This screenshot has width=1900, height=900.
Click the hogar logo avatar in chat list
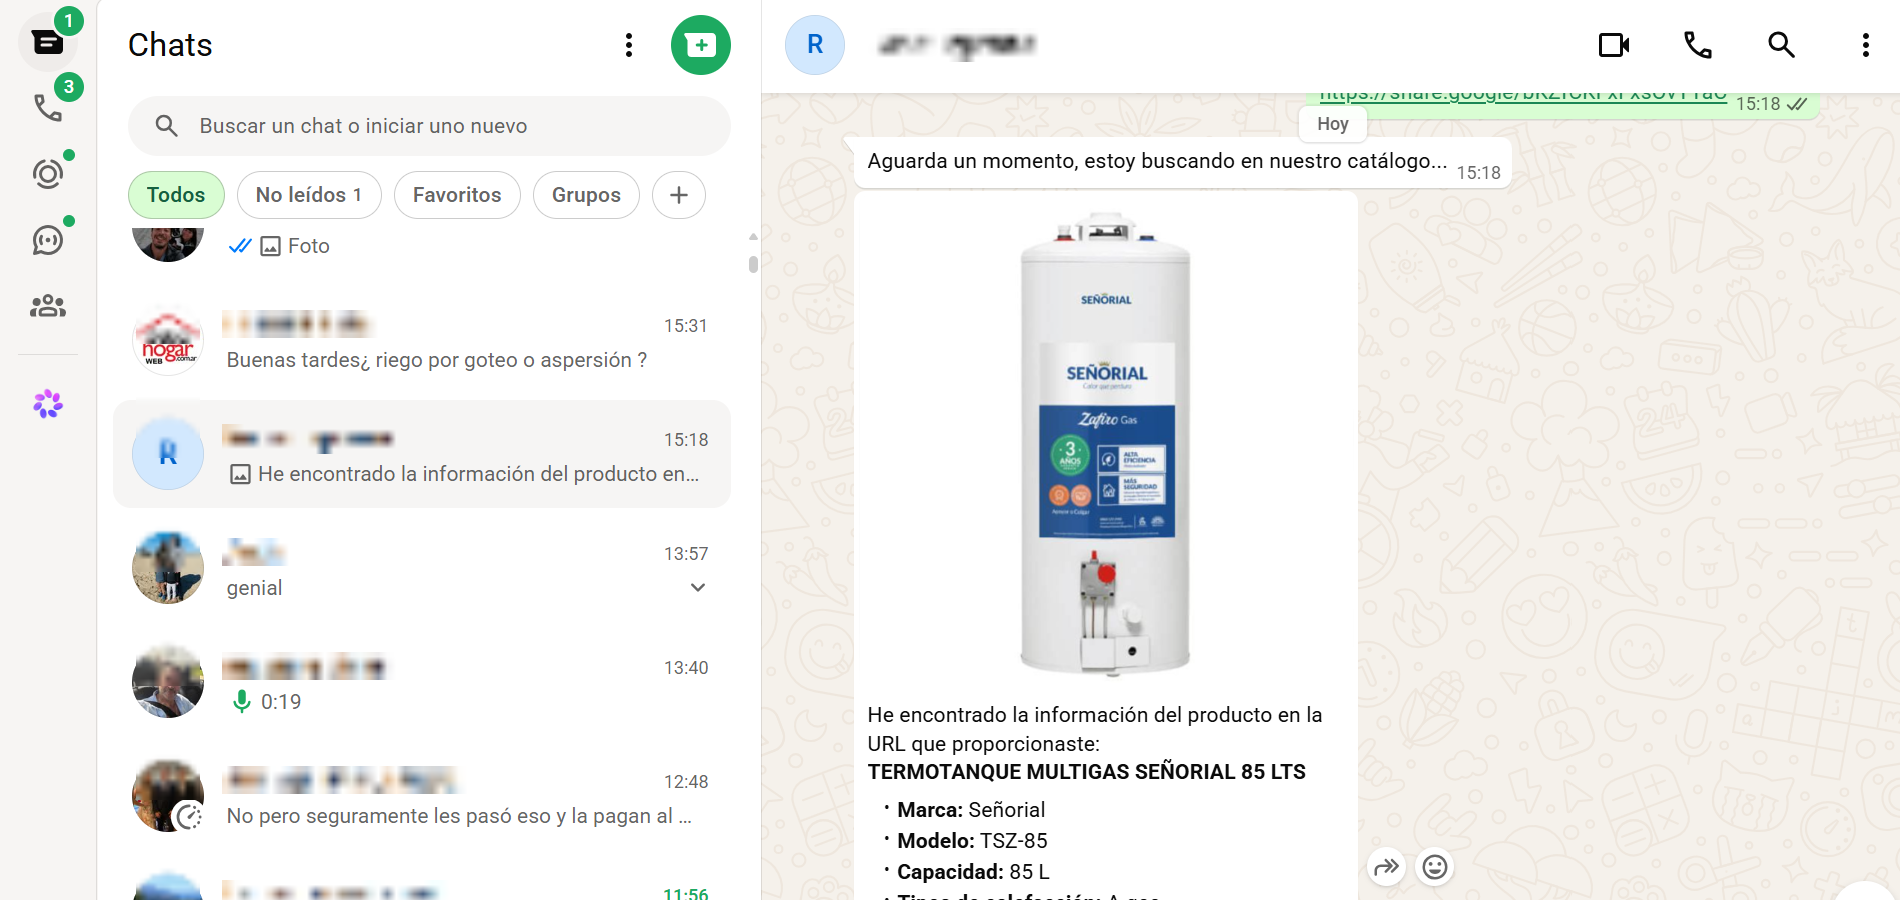(168, 340)
